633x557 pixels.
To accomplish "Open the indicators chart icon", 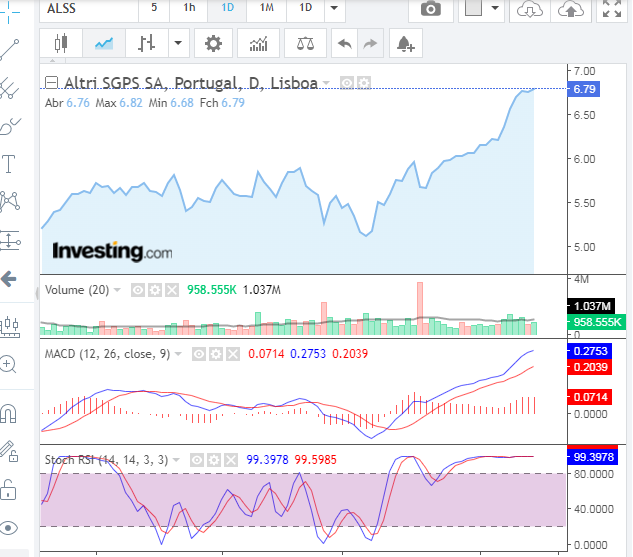I will [x=259, y=44].
